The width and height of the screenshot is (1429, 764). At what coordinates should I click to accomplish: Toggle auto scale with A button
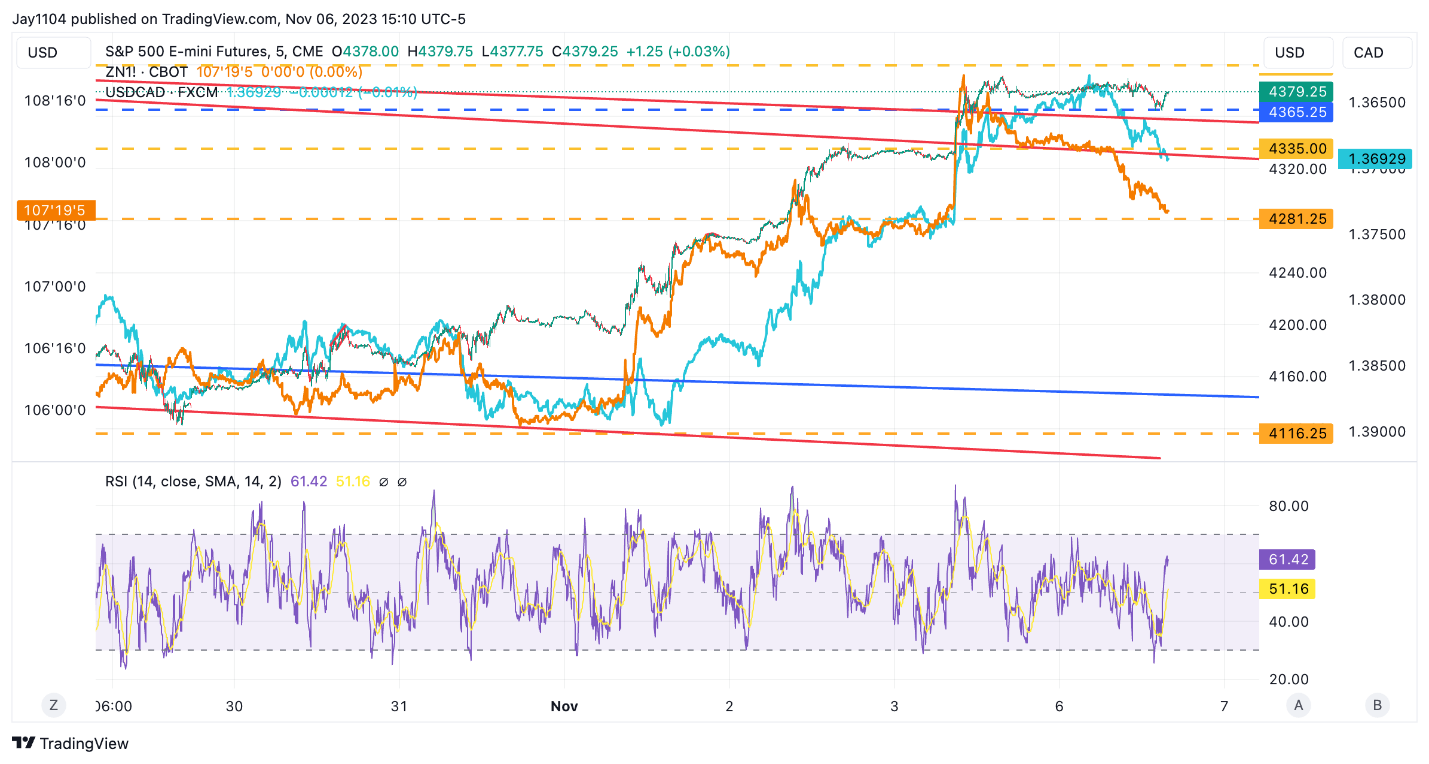click(x=1299, y=705)
